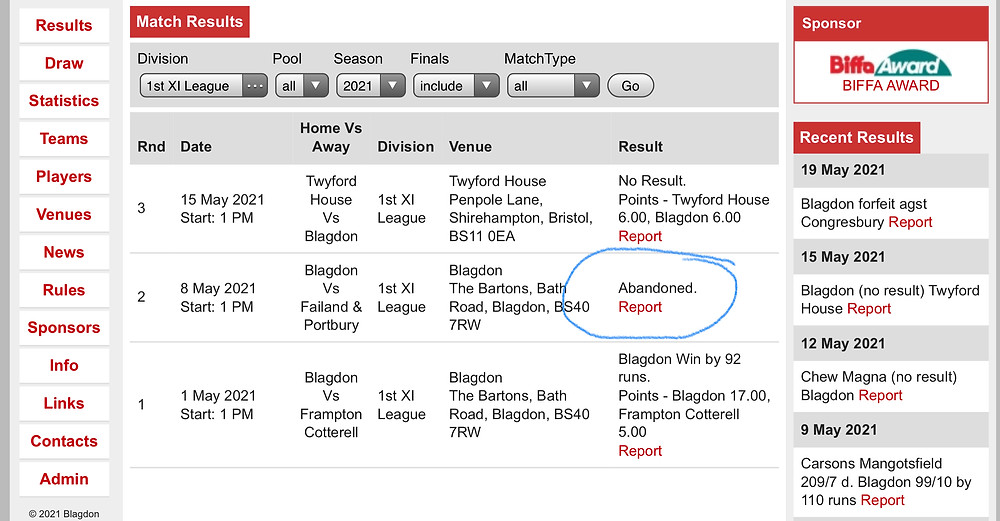Open Carsons Mangotsfield result Report link
The width and height of the screenshot is (1000, 521).
[x=882, y=500]
